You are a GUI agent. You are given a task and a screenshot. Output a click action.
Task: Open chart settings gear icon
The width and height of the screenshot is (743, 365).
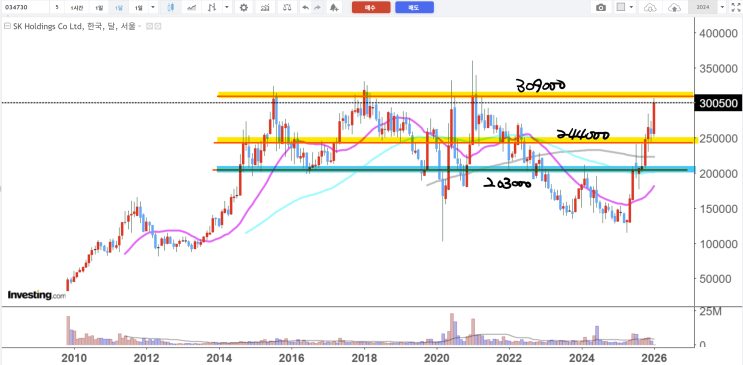point(244,7)
